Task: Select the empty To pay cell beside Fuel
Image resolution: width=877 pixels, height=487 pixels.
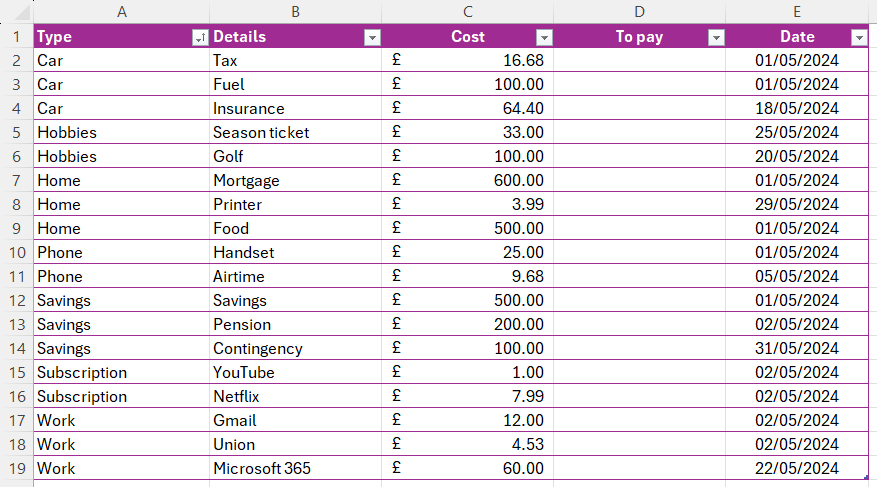Action: (639, 84)
